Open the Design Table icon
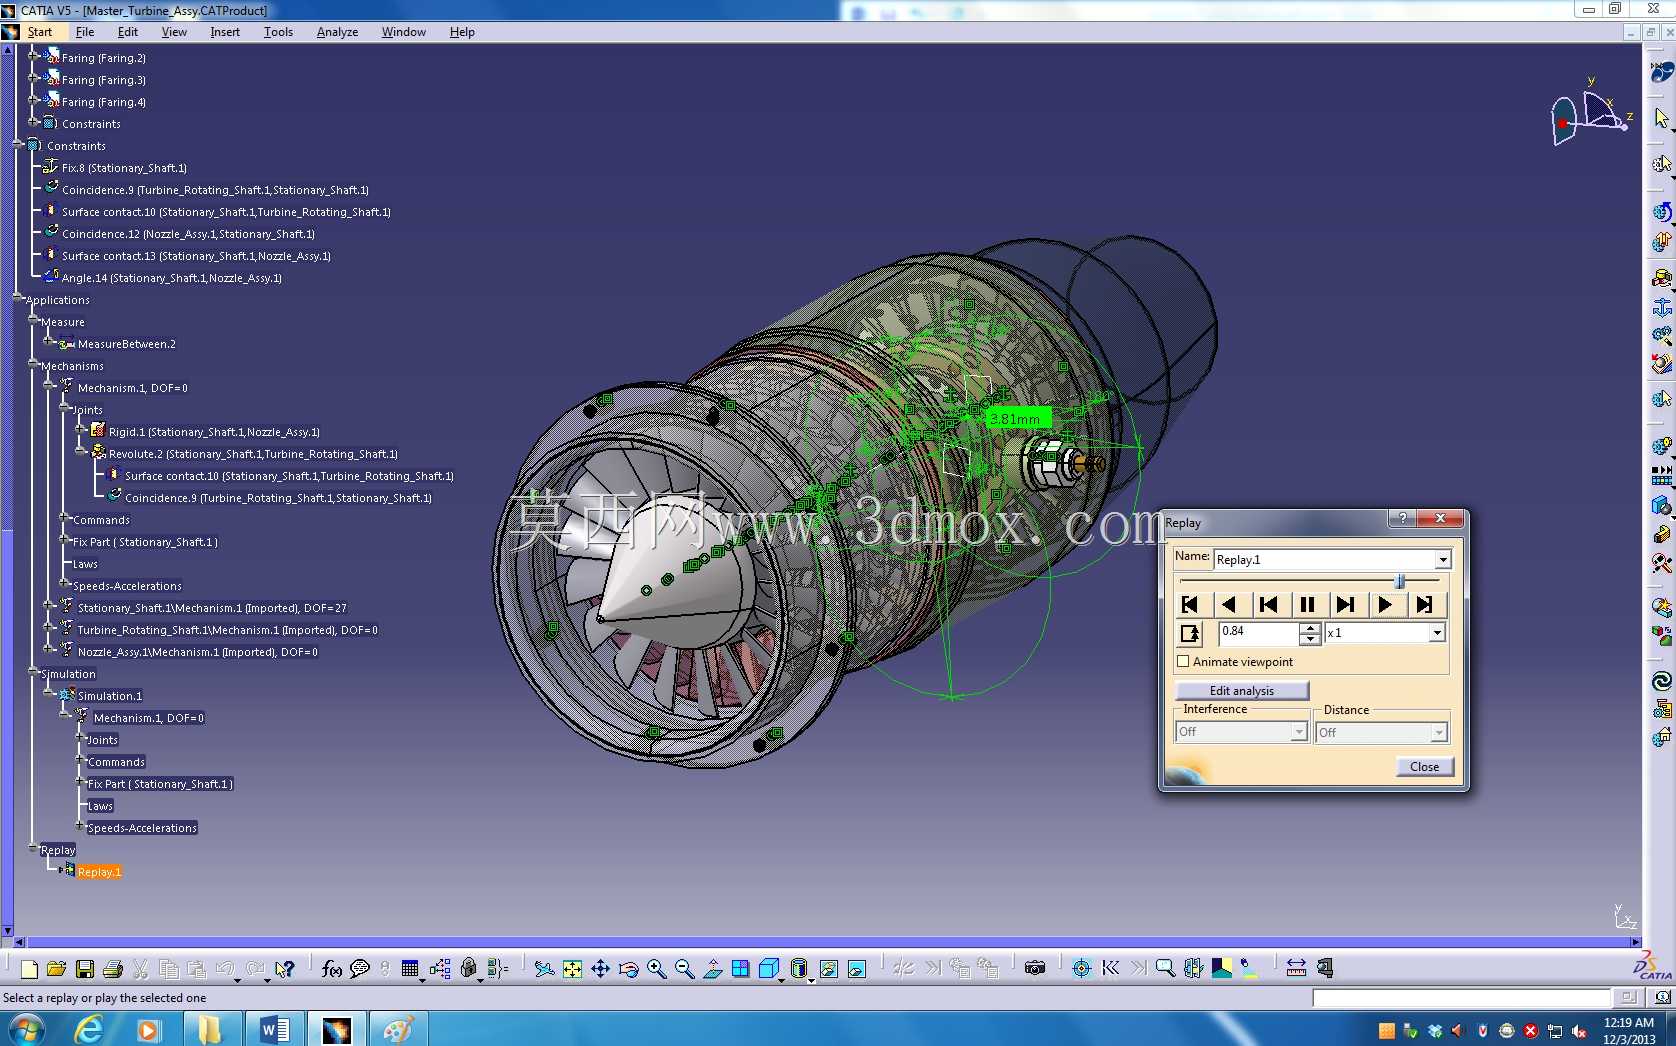The image size is (1676, 1046). point(410,968)
